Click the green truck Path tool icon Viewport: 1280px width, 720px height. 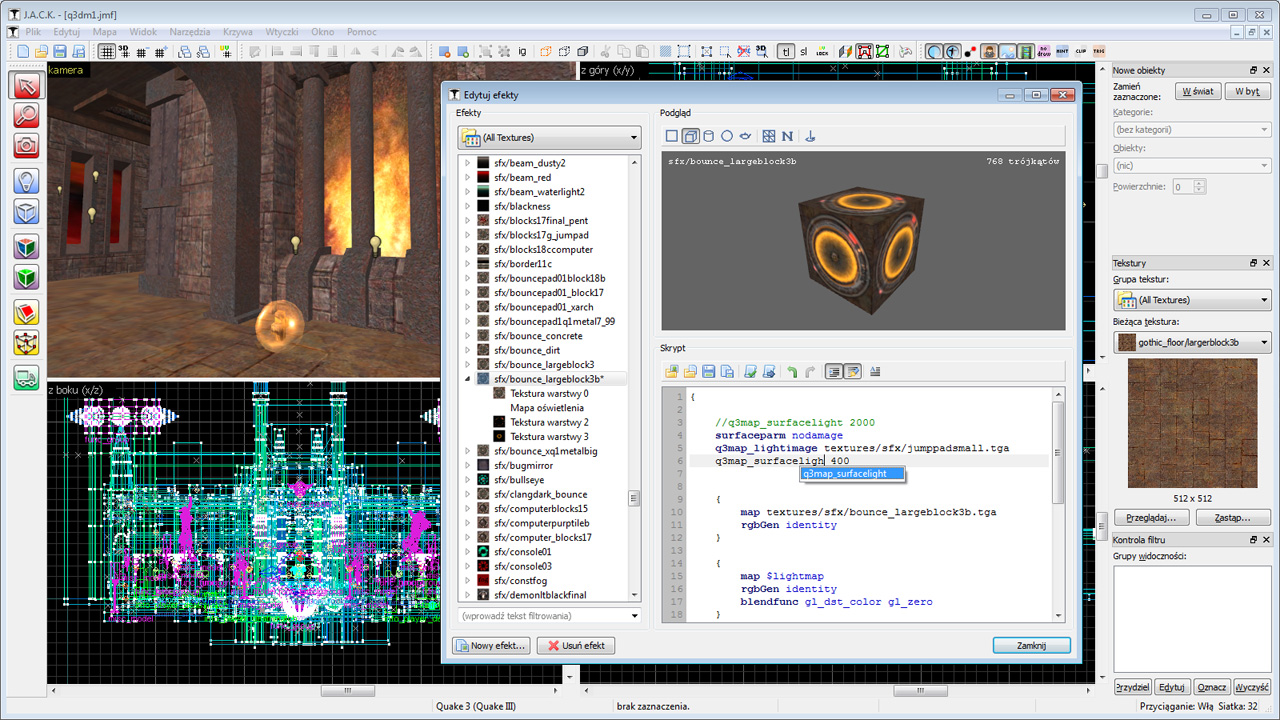(26, 377)
